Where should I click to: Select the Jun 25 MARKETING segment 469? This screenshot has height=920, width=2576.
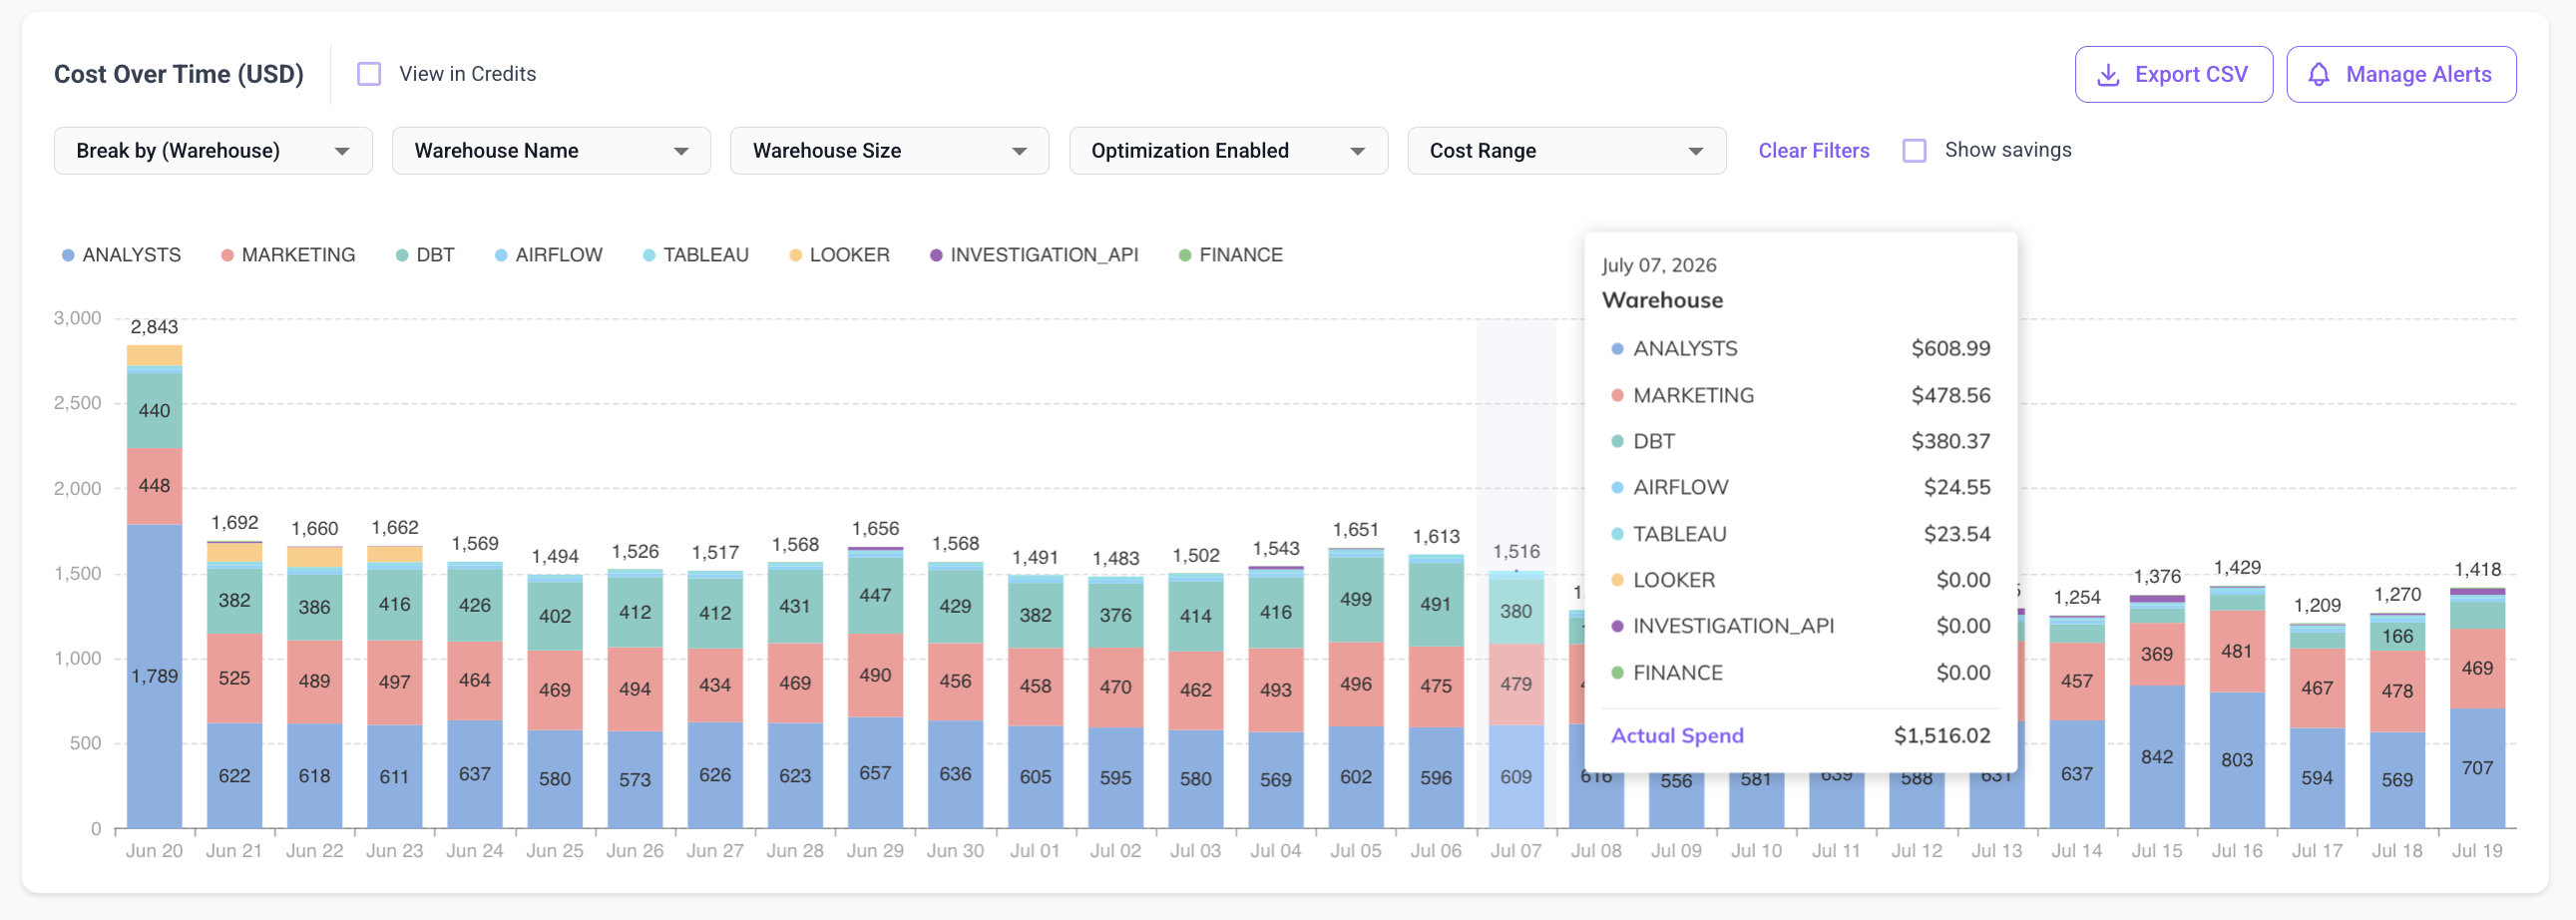(555, 690)
